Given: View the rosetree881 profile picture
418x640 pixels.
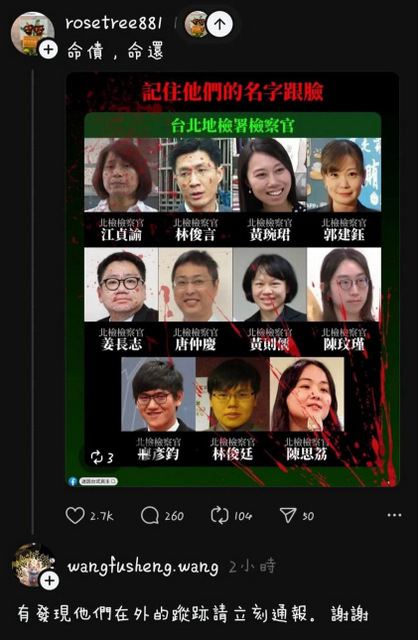Looking at the screenshot, I should click(x=32, y=33).
